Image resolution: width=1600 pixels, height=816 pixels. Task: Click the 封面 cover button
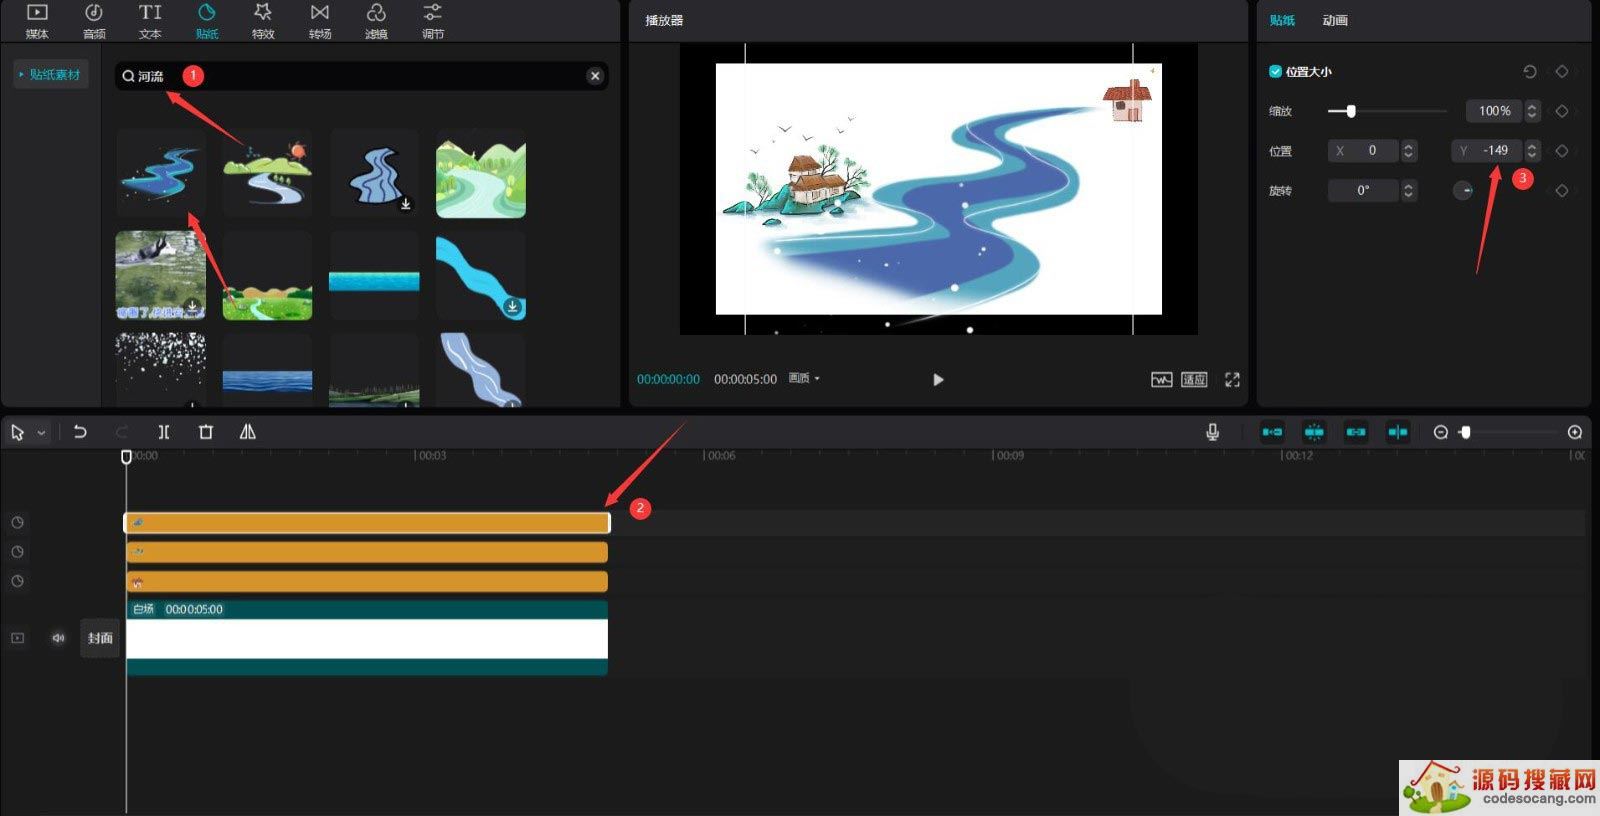pyautogui.click(x=100, y=638)
